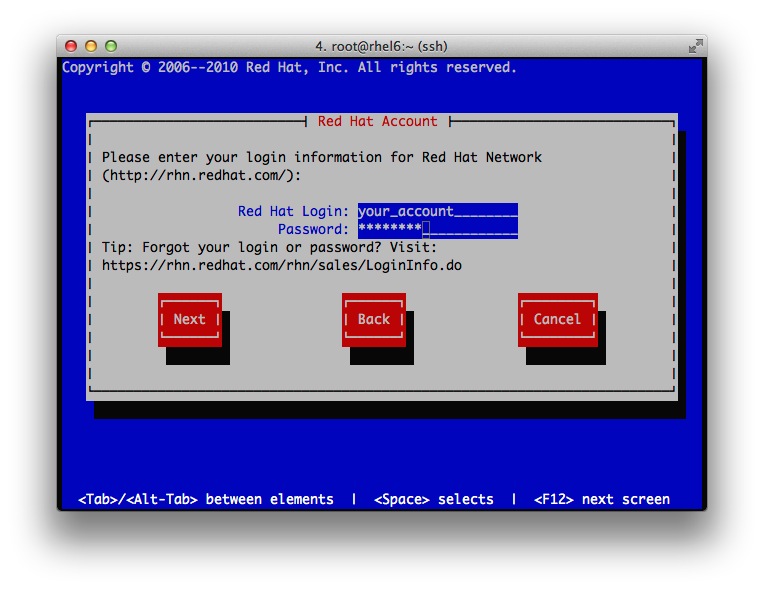Click the window title root@rhel6:~ (ssh)
The height and width of the screenshot is (590, 764).
[382, 46]
